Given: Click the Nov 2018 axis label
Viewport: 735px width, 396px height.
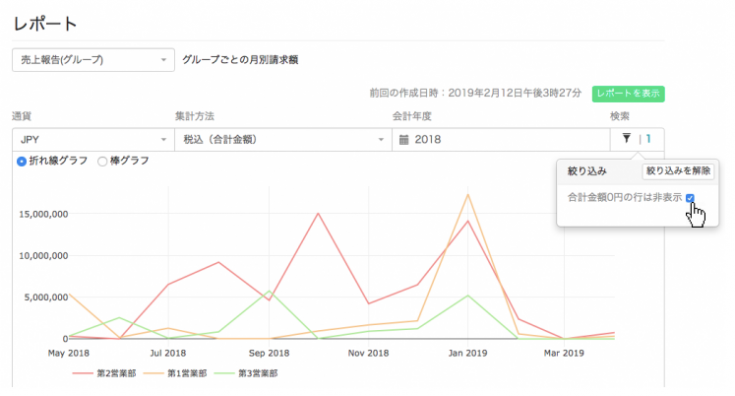Looking at the screenshot, I should [x=368, y=353].
